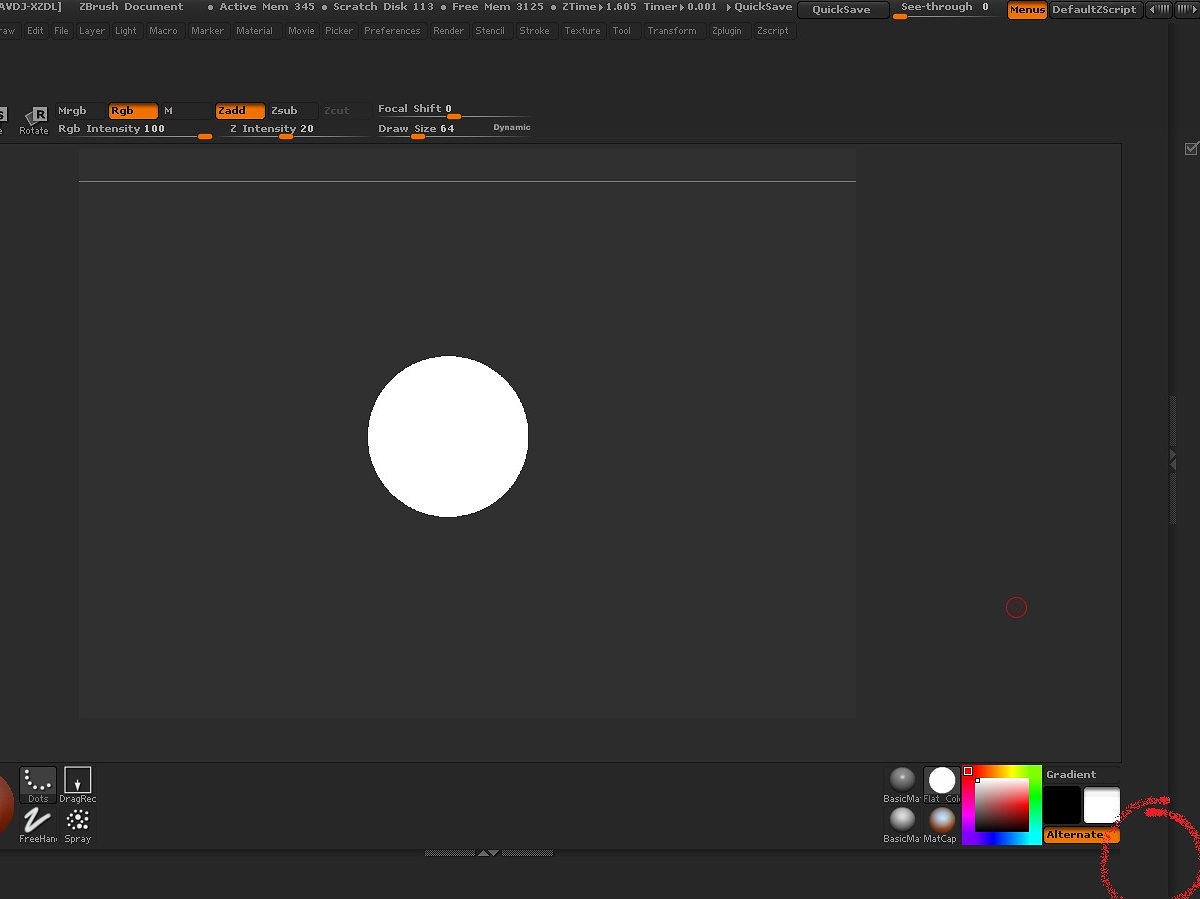Toggle Dynamic draw size

[511, 128]
